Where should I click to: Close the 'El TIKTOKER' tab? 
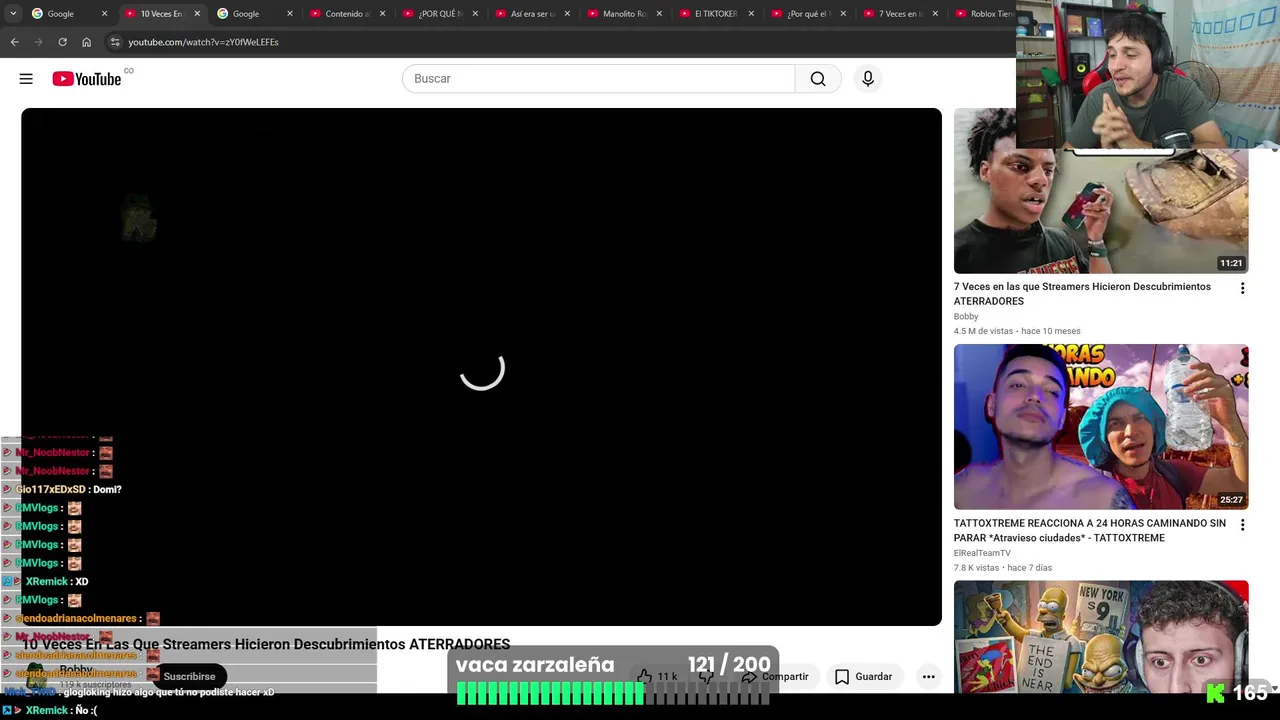(751, 14)
